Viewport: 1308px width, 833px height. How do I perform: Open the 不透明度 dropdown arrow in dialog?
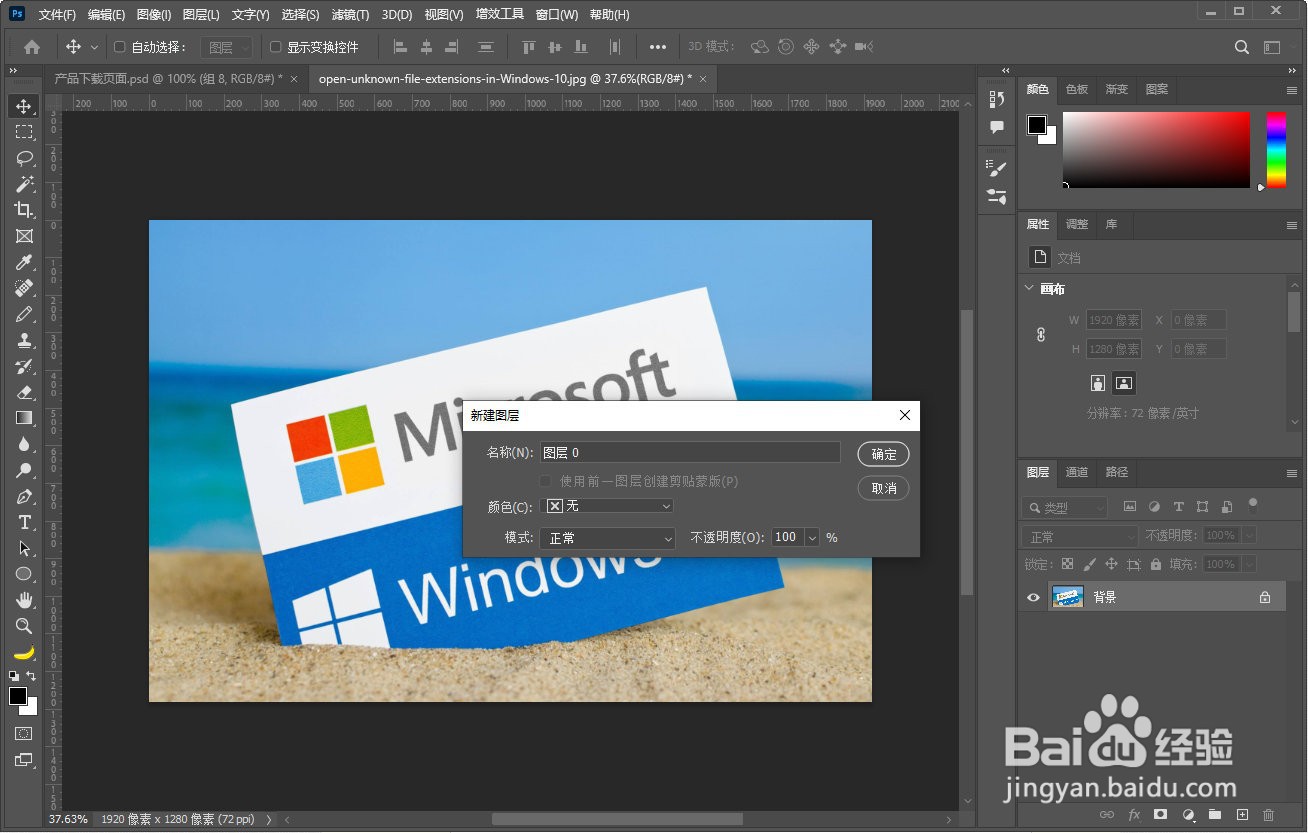811,538
